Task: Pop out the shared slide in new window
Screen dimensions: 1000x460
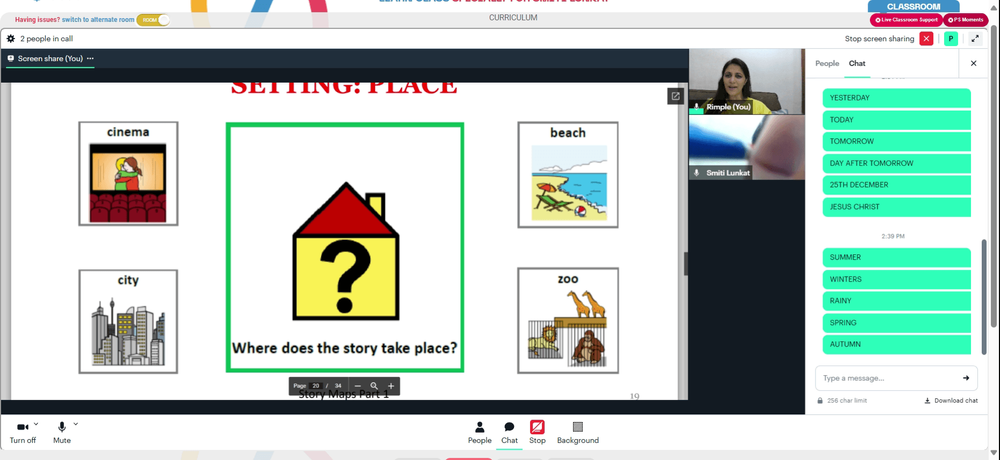Action: tap(675, 96)
